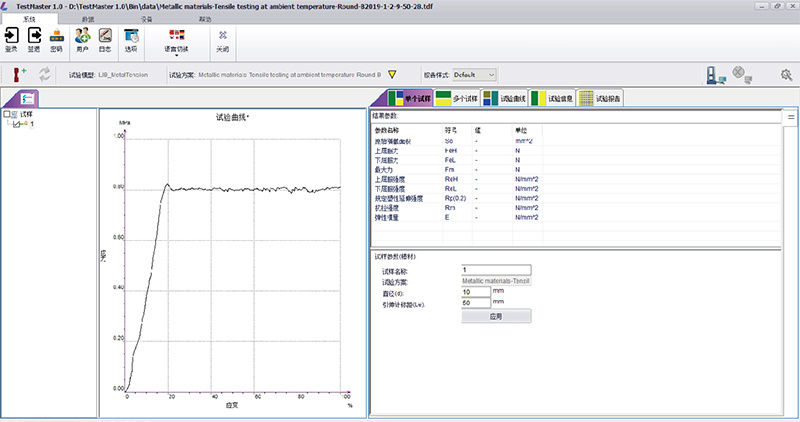Click the specimen name input field
This screenshot has height=422, width=800.
click(x=495, y=269)
